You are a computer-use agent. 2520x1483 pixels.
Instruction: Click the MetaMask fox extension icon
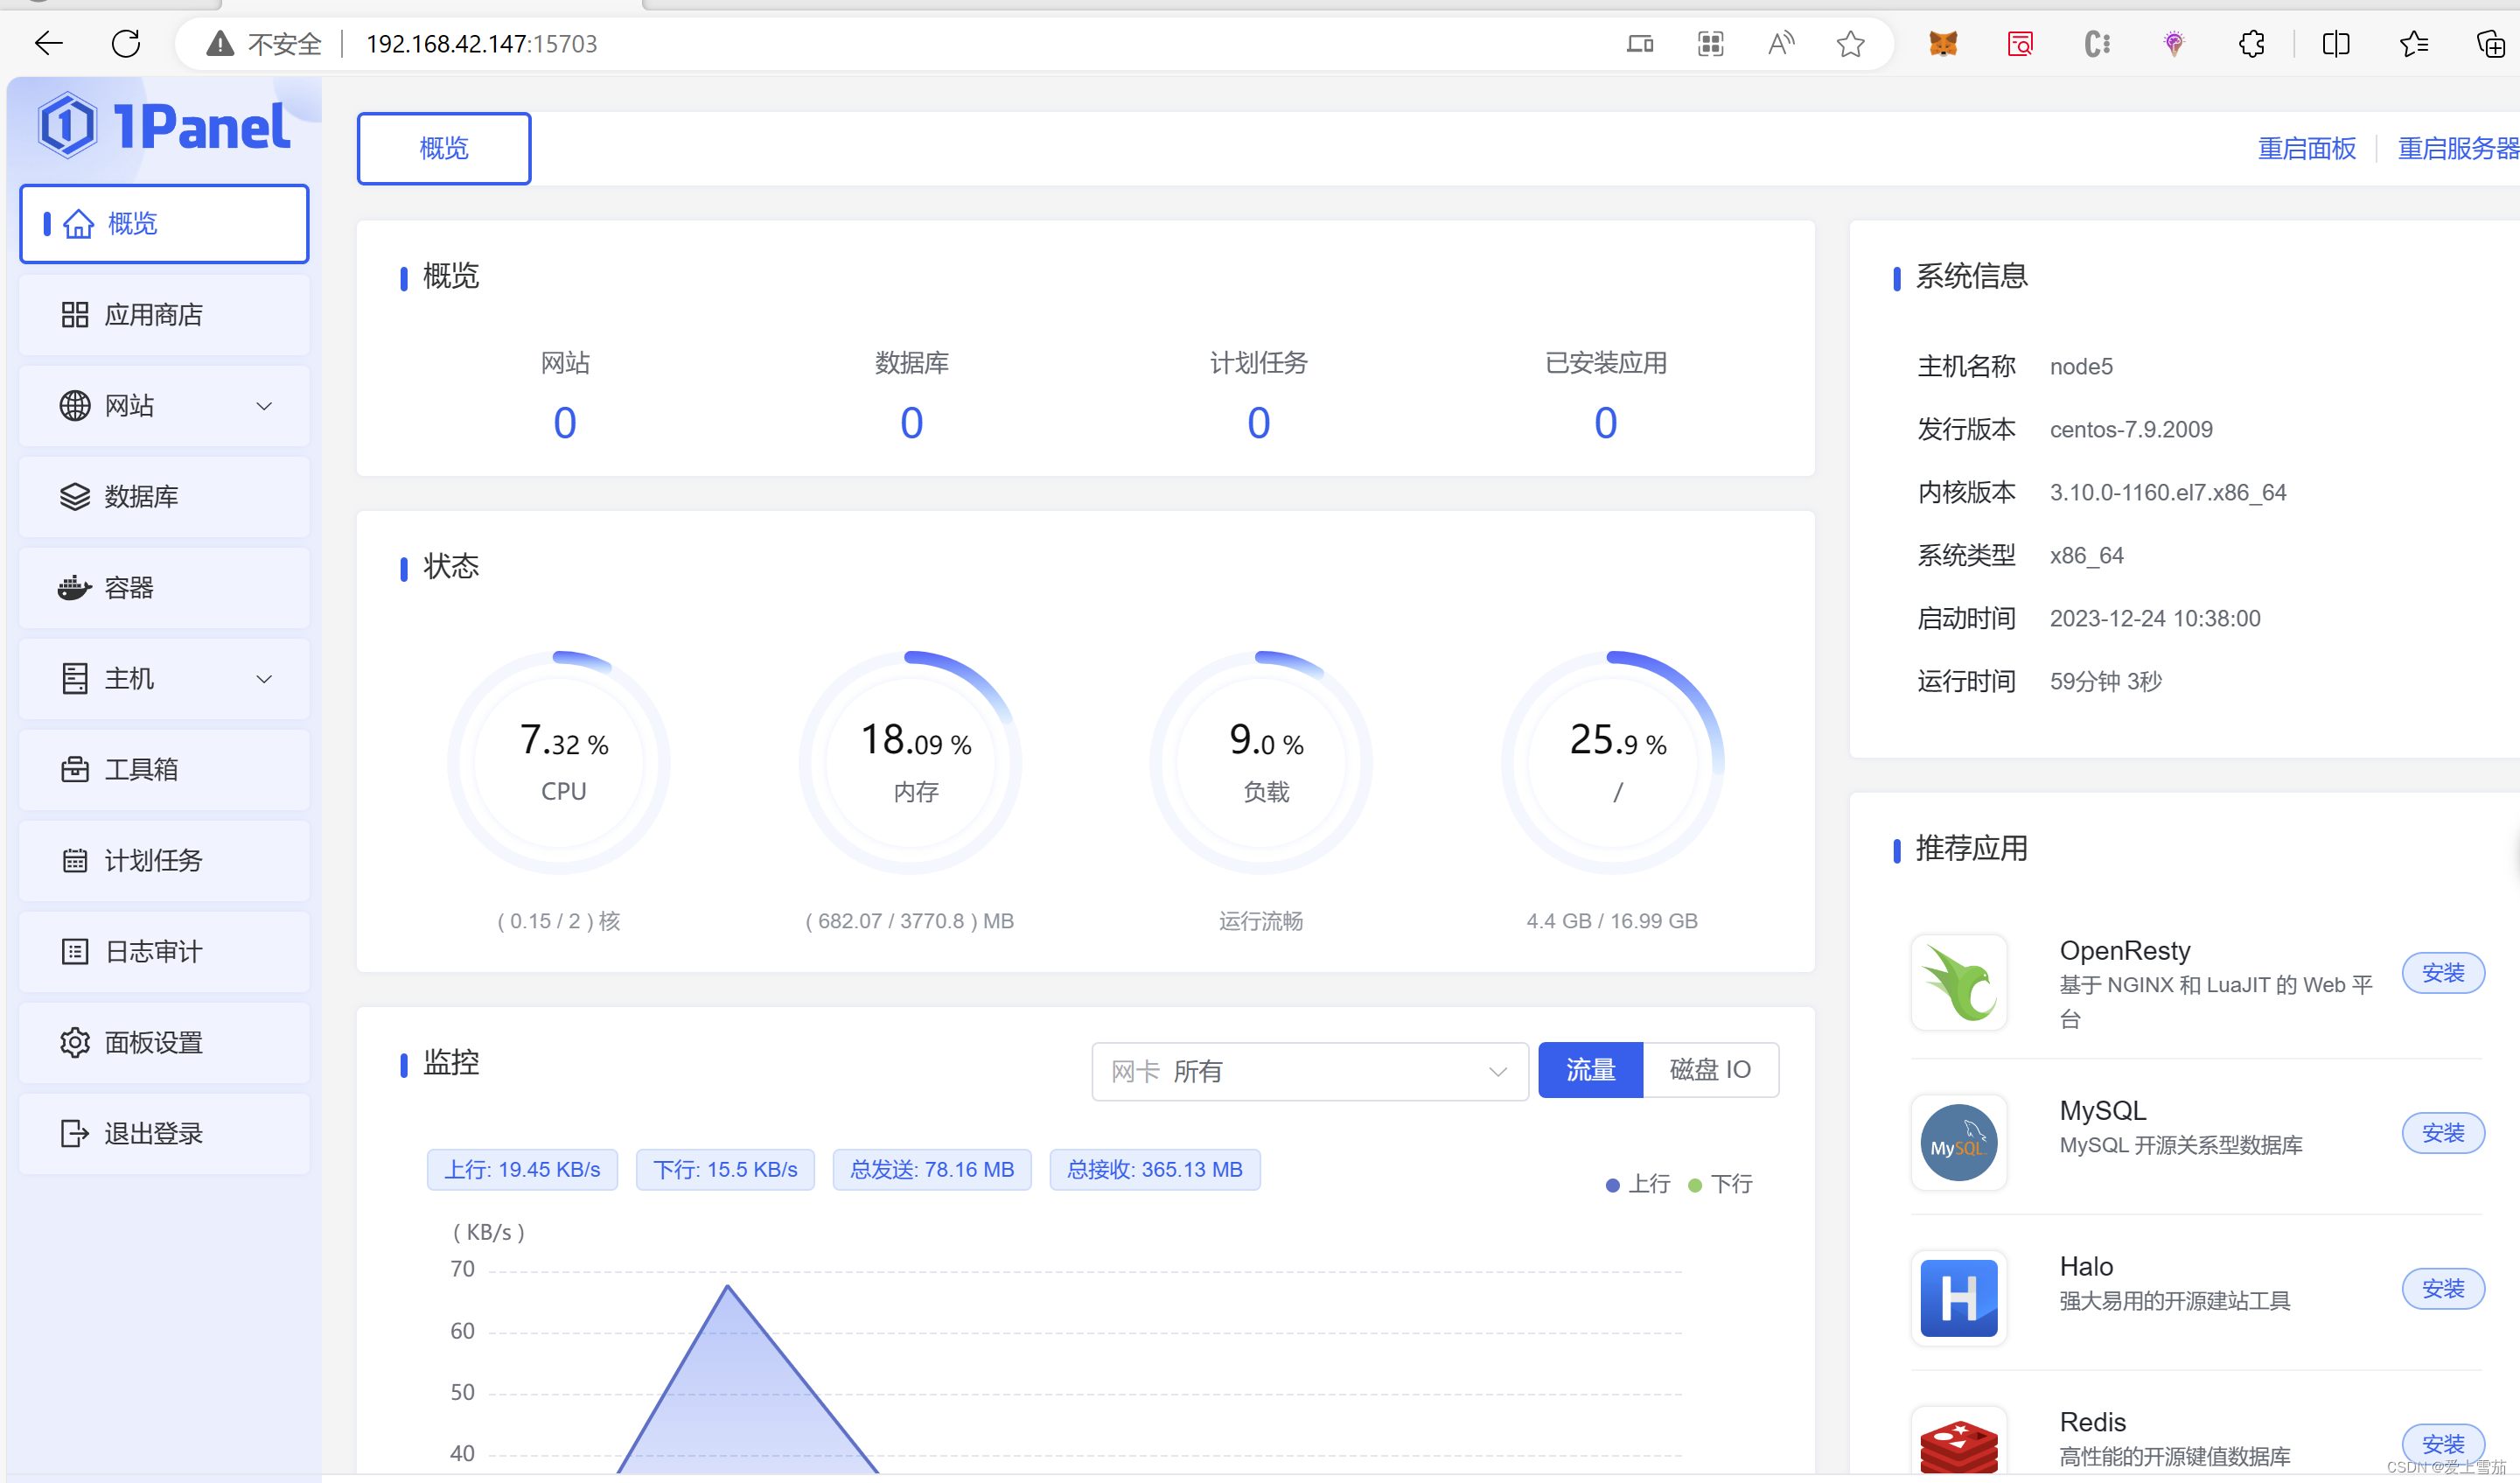pyautogui.click(x=1942, y=44)
